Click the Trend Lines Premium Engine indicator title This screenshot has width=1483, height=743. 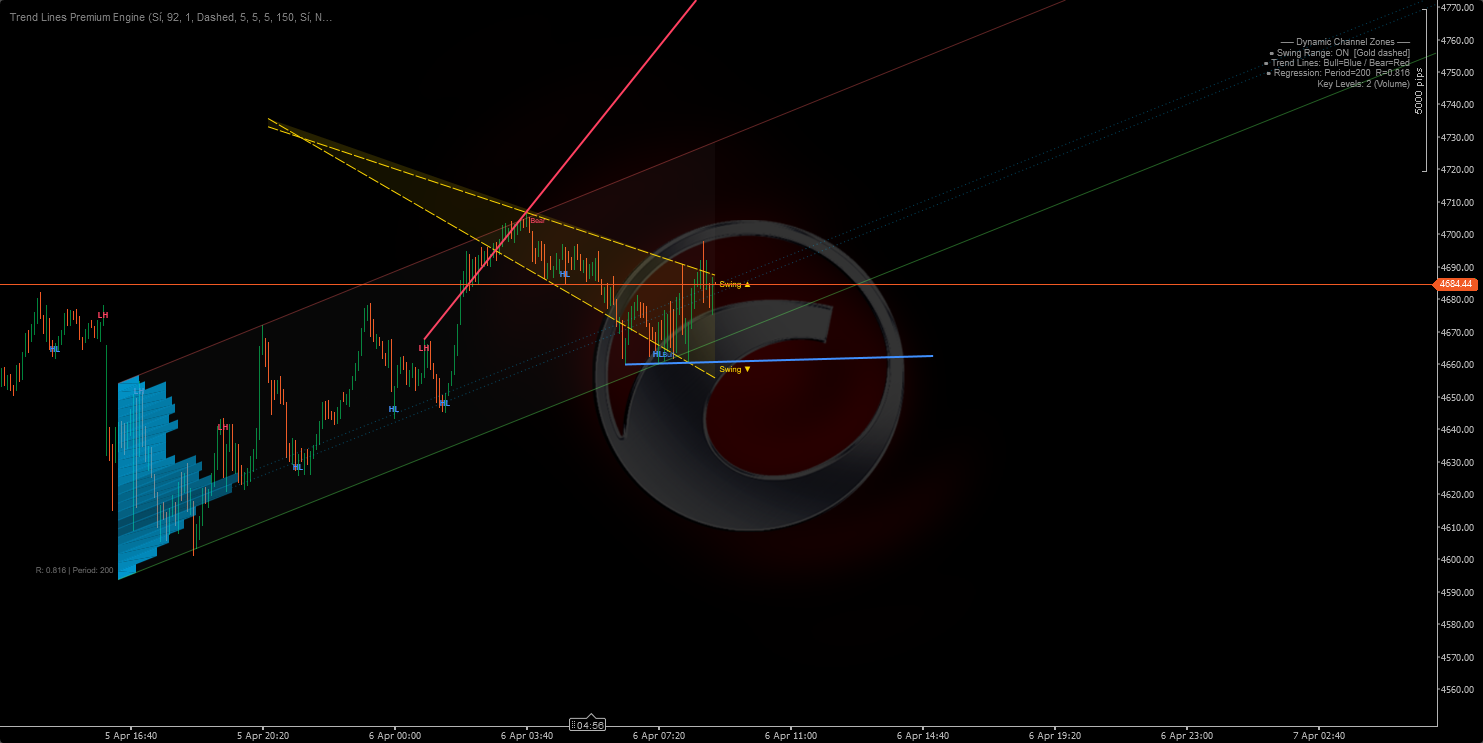click(171, 17)
